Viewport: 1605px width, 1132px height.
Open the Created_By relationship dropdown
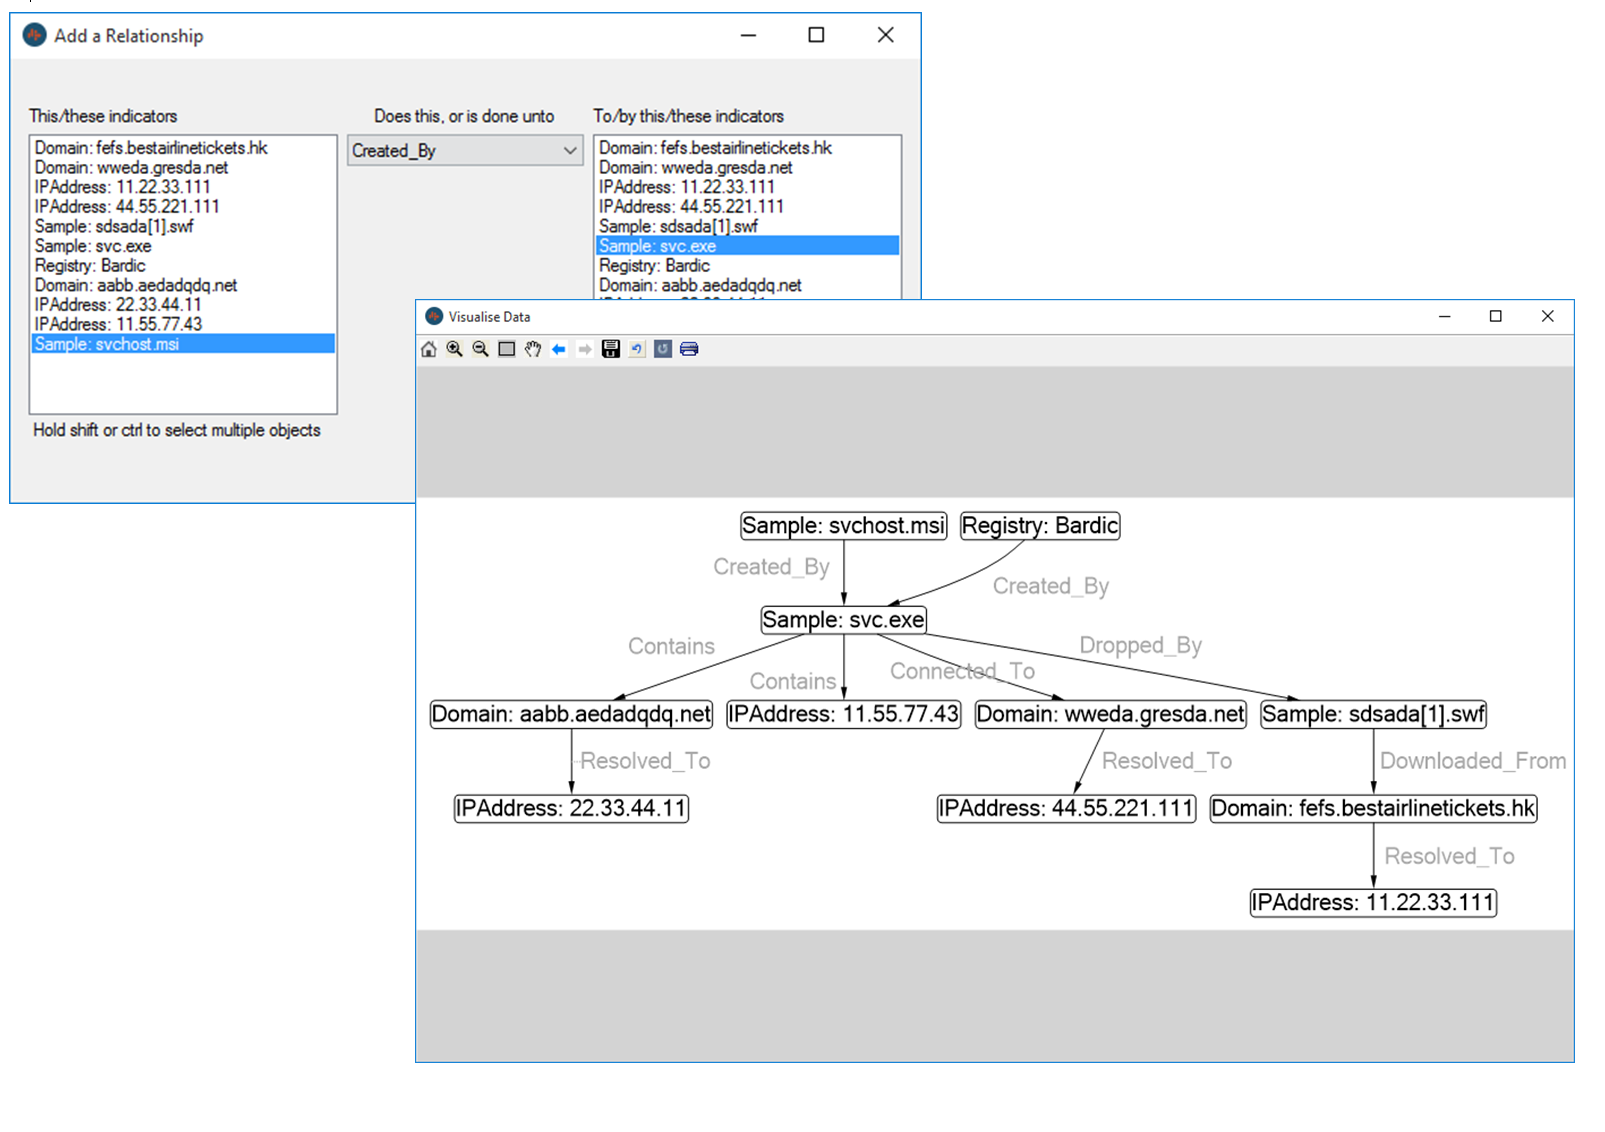click(x=465, y=151)
